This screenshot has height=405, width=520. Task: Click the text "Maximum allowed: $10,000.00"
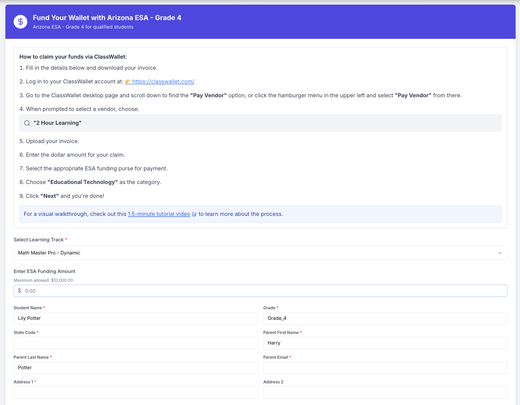pos(43,280)
